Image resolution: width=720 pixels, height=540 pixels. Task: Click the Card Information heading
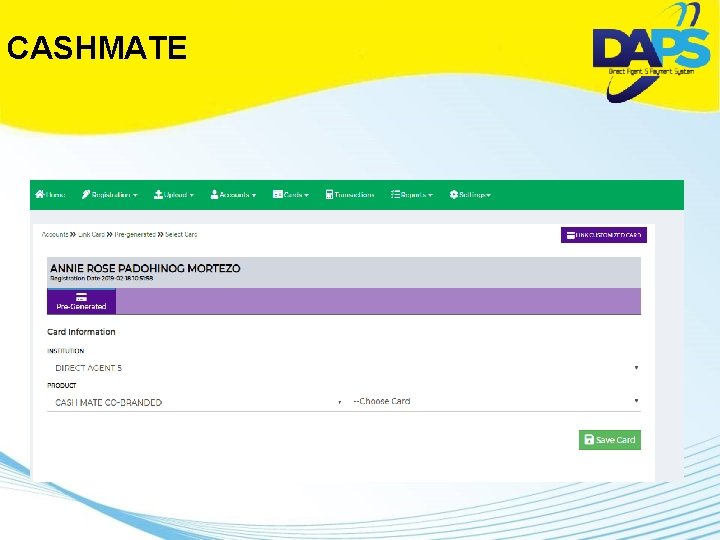click(81, 332)
